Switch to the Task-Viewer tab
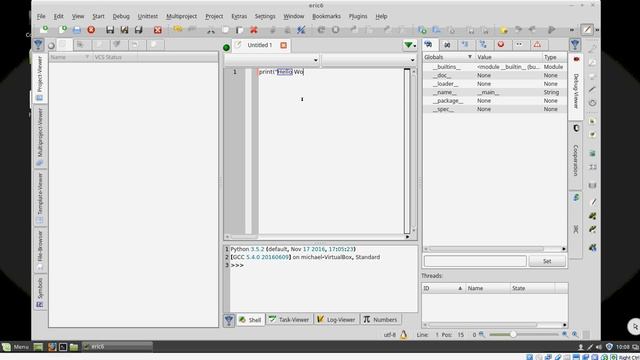This screenshot has width=640, height=360. point(289,320)
